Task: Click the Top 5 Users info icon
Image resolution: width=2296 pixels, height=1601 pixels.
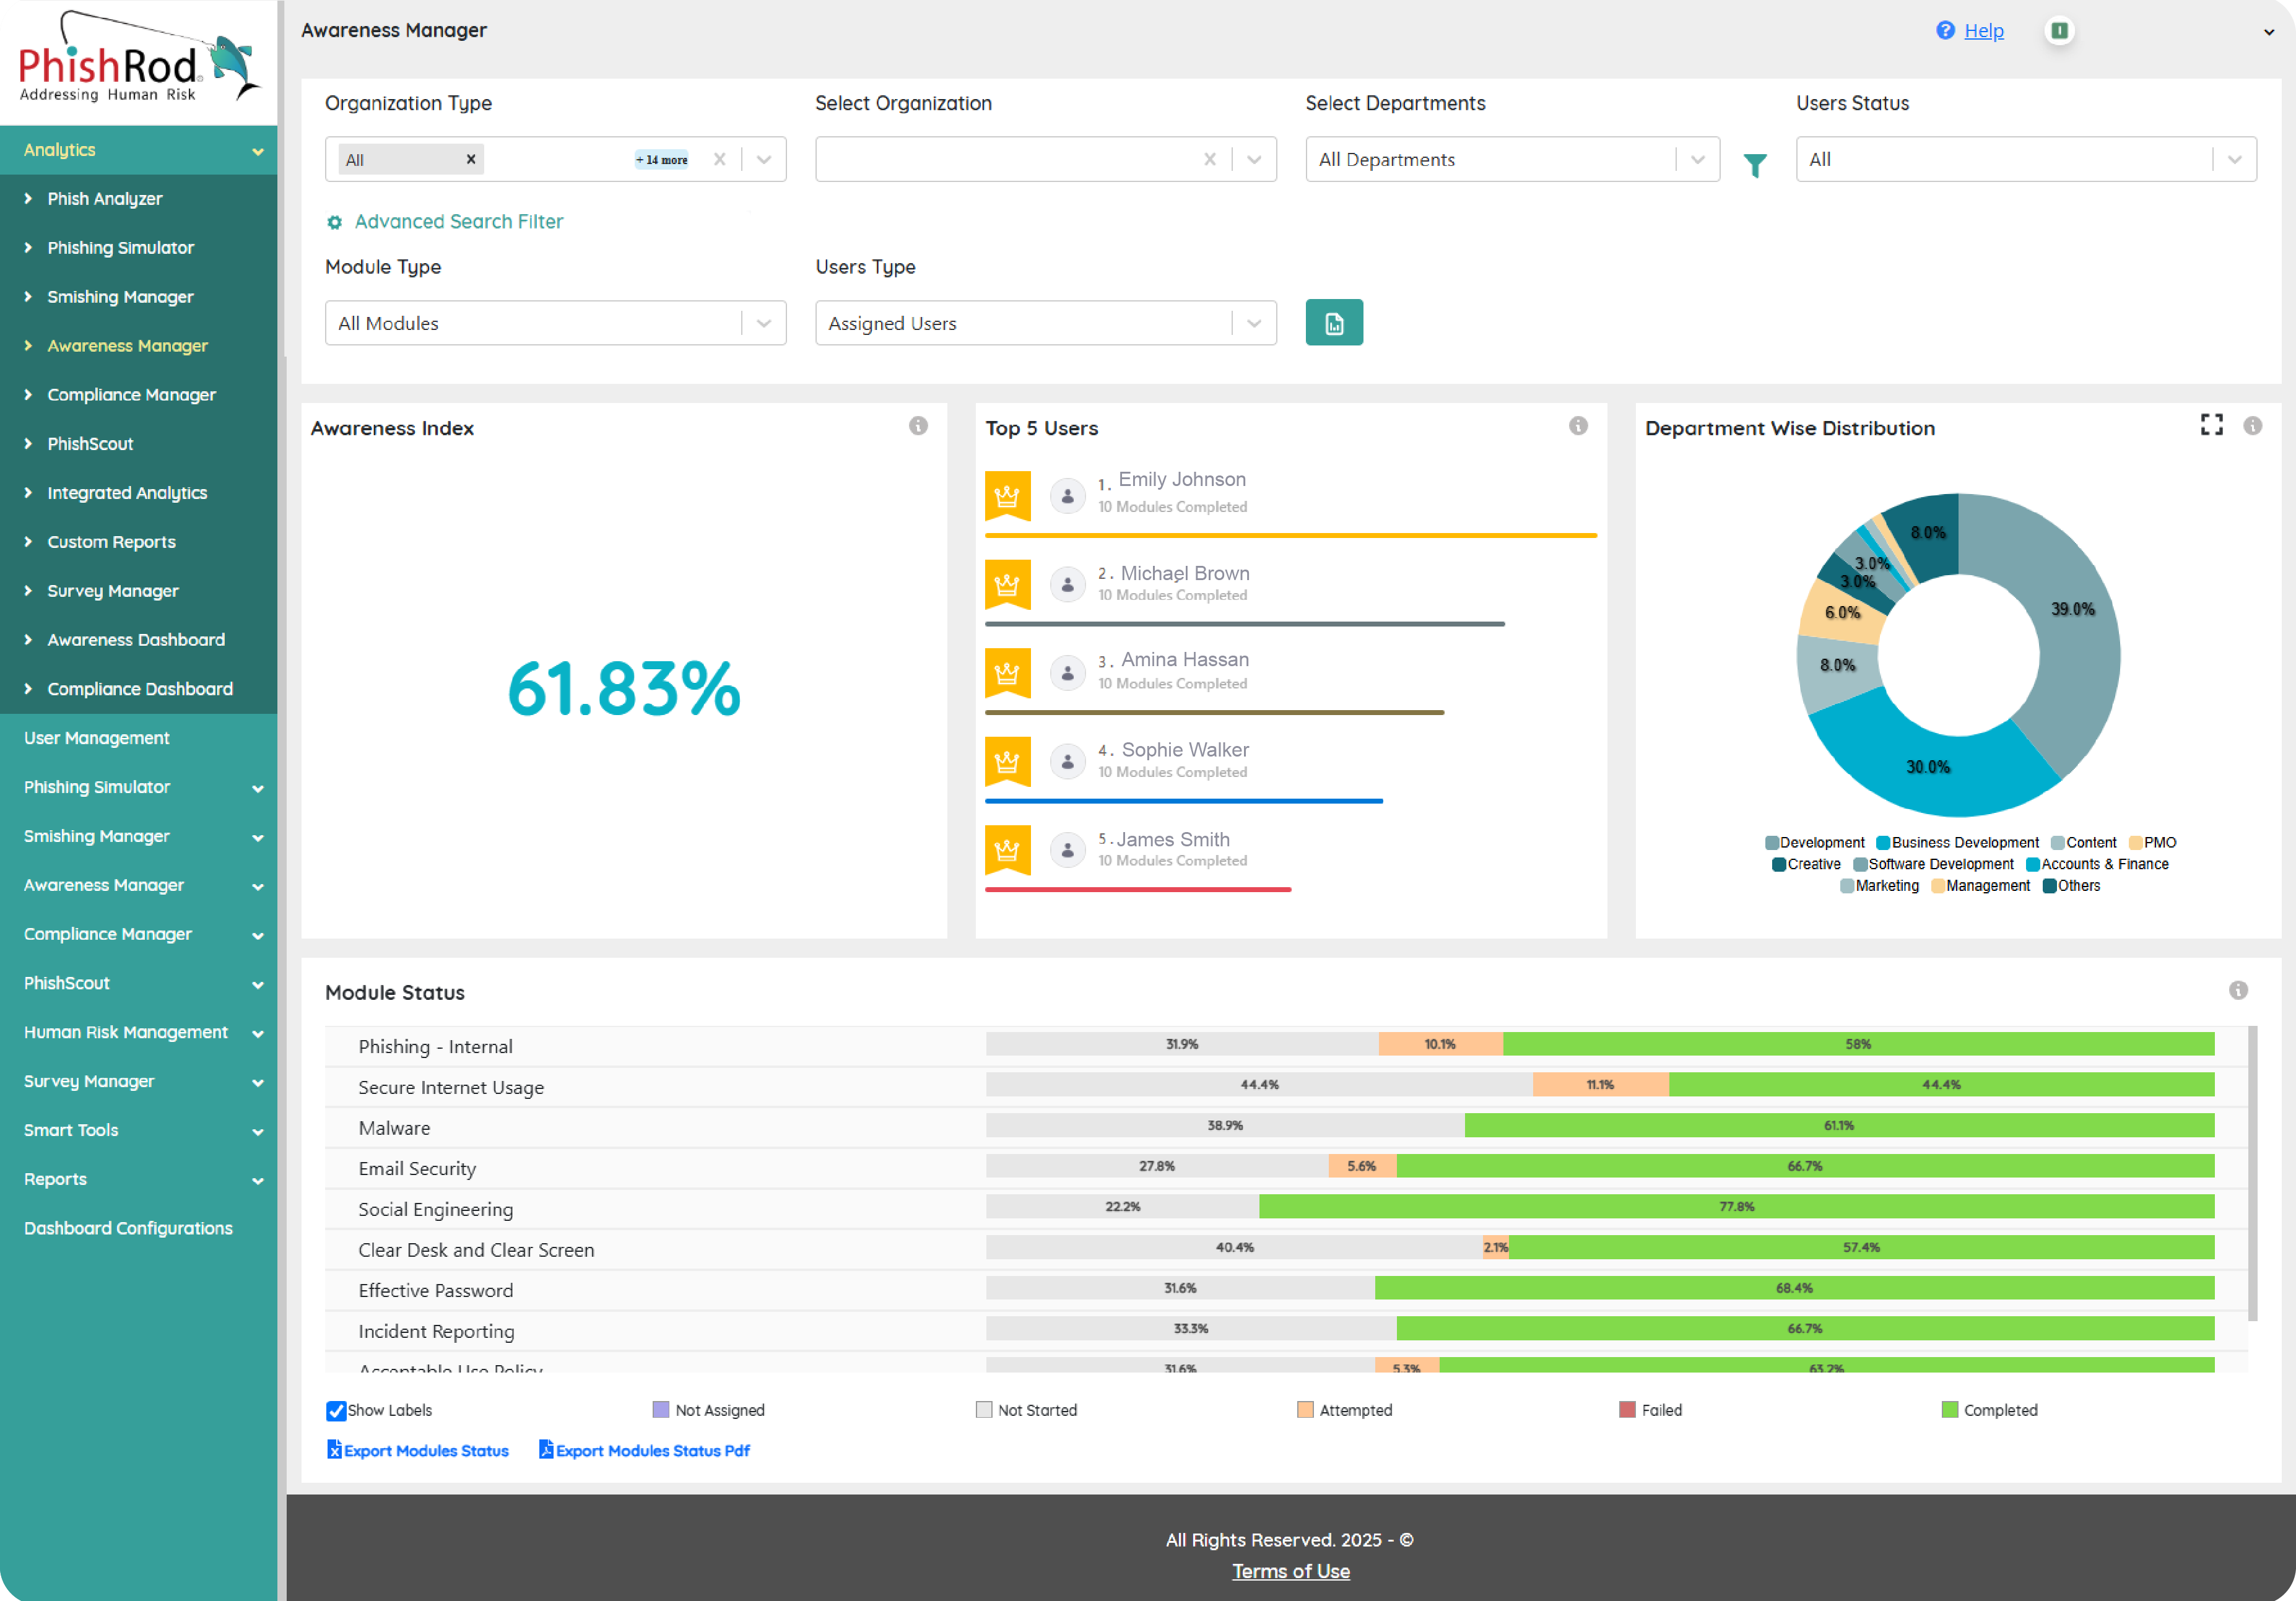Action: [x=1578, y=426]
